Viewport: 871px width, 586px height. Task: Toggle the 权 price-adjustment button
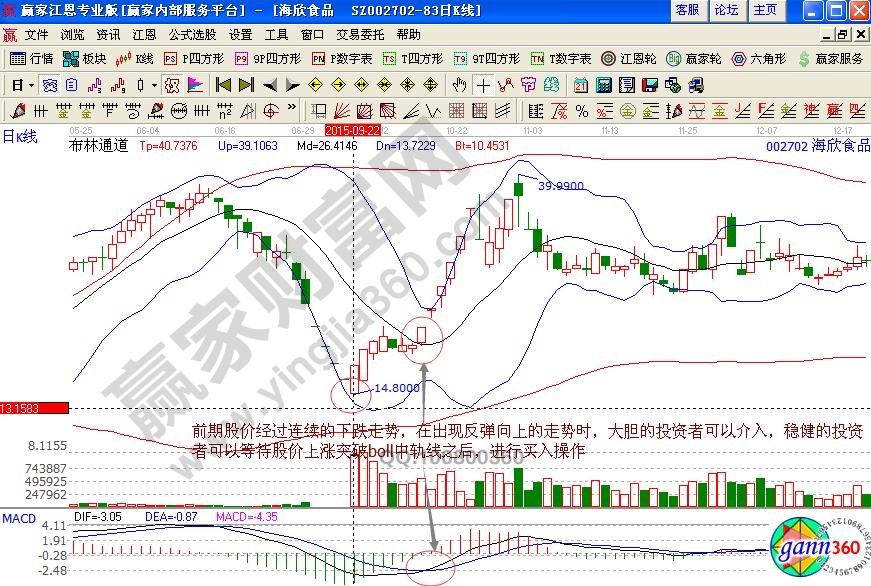click(172, 85)
